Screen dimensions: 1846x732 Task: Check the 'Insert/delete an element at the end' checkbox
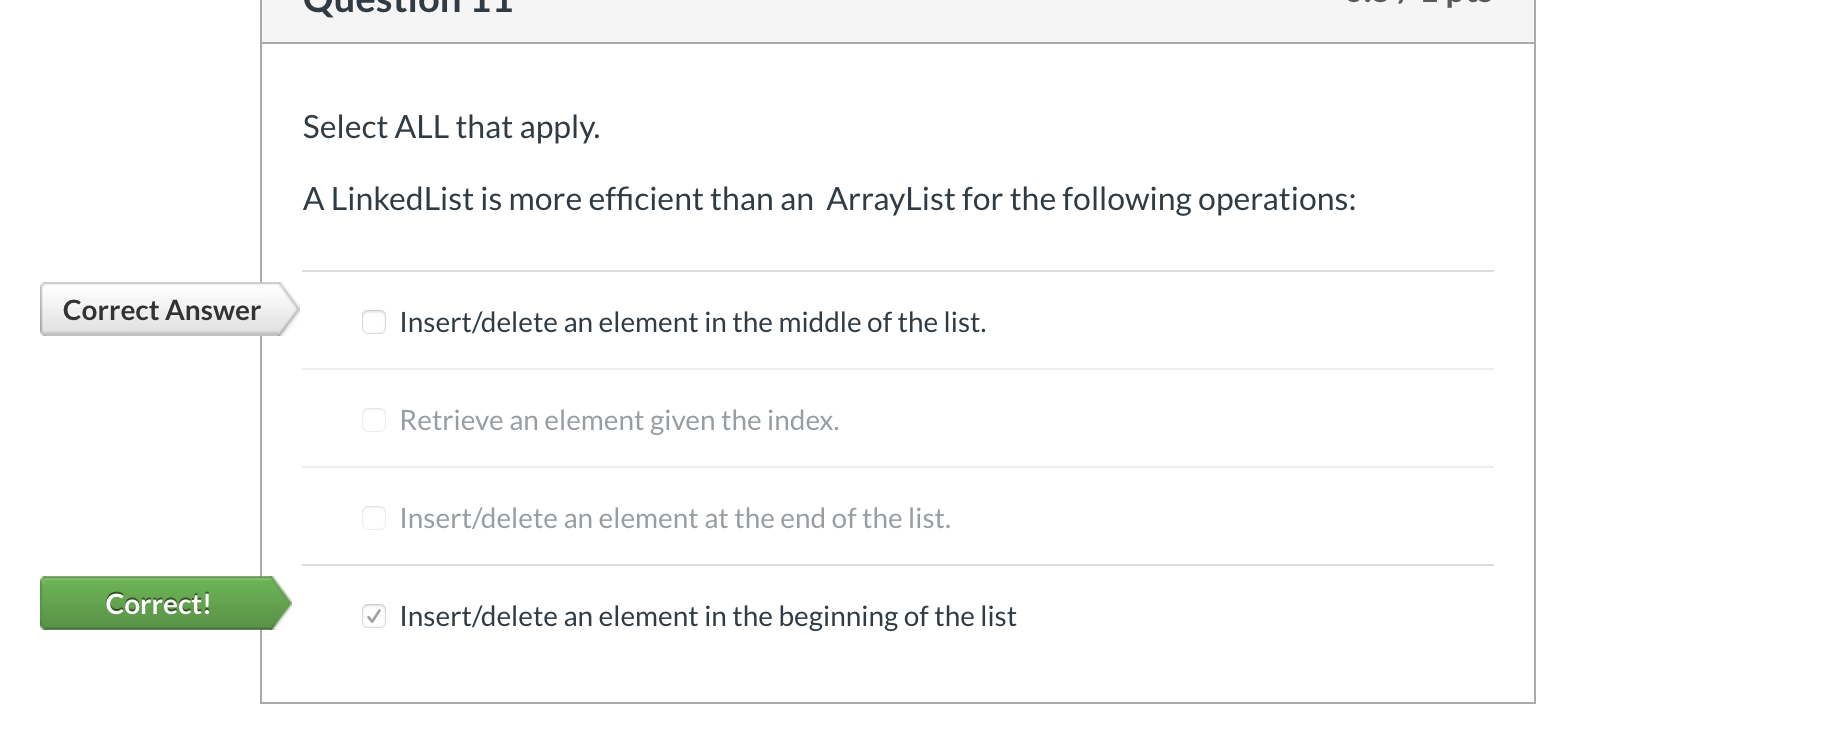373,518
